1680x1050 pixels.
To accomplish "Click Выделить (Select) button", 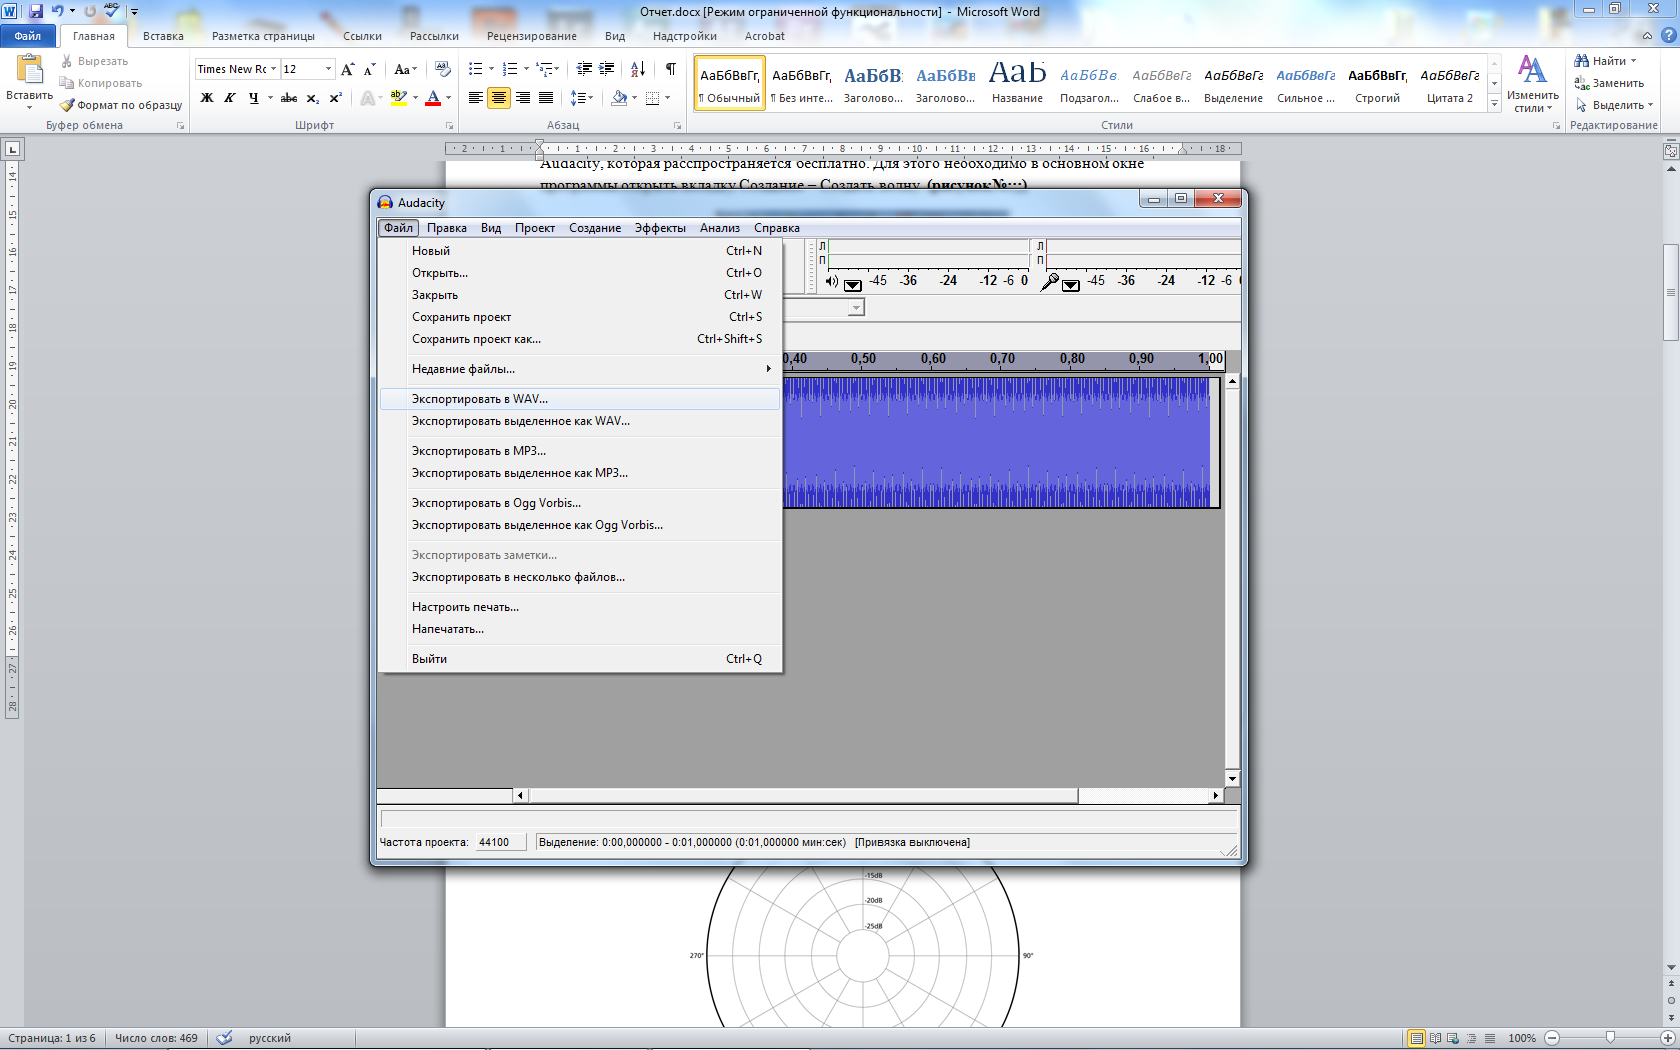I will 1614,105.
